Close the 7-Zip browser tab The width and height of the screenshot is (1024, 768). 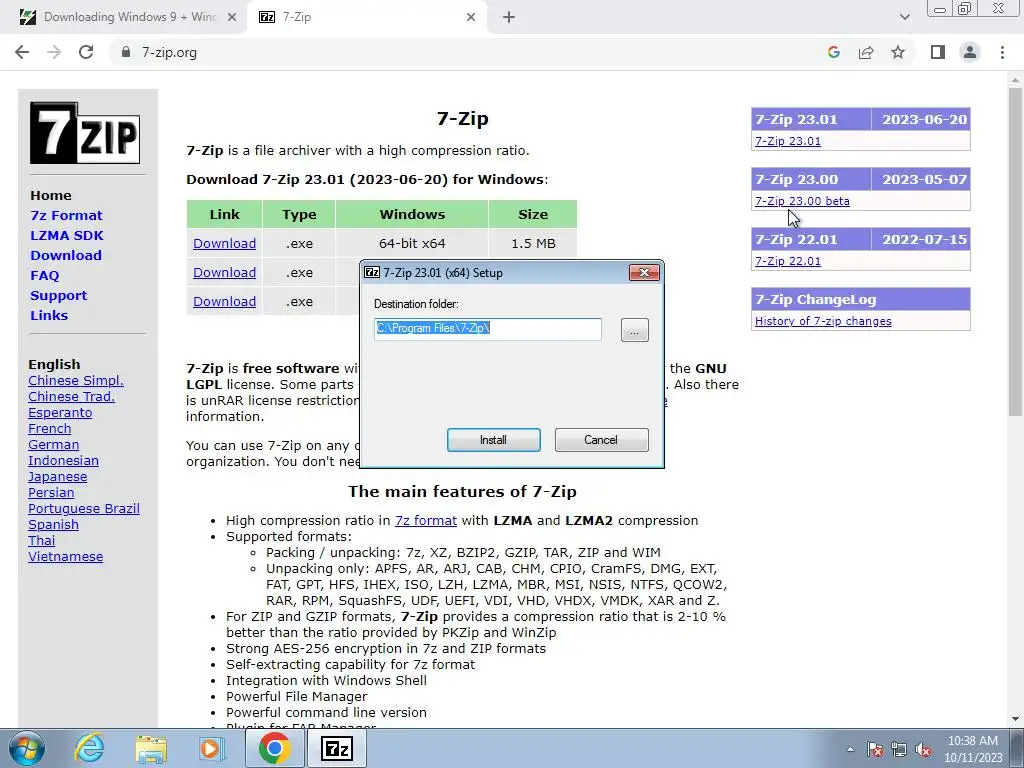click(x=471, y=18)
